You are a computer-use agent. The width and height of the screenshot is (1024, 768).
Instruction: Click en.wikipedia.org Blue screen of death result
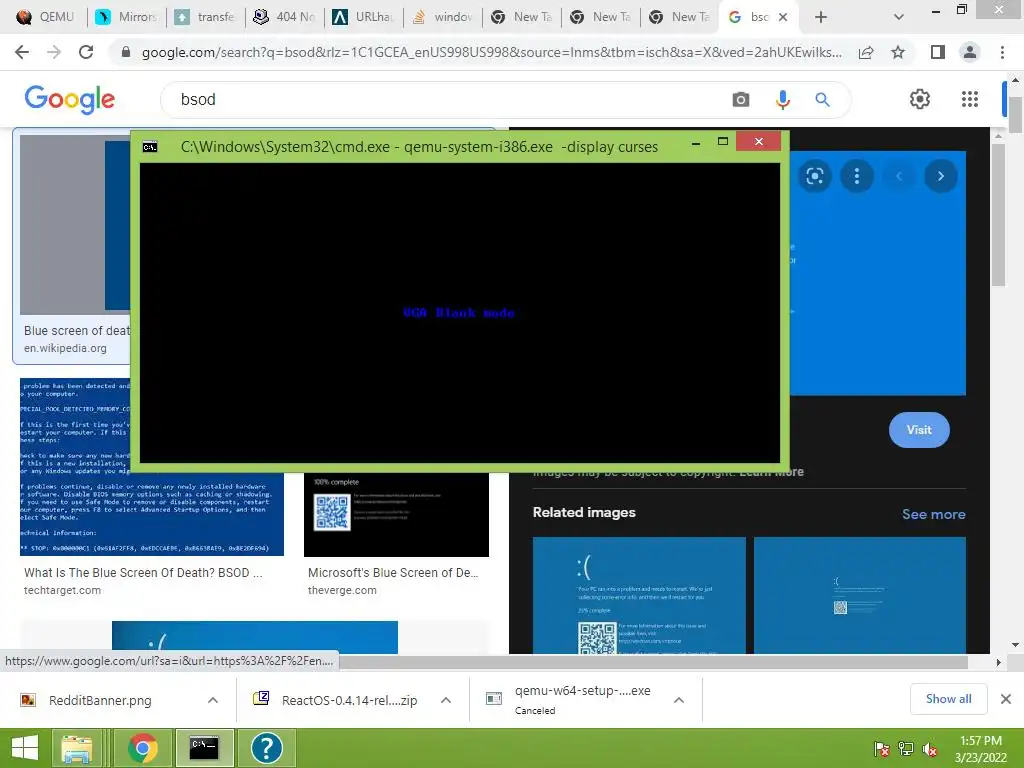tap(76, 339)
